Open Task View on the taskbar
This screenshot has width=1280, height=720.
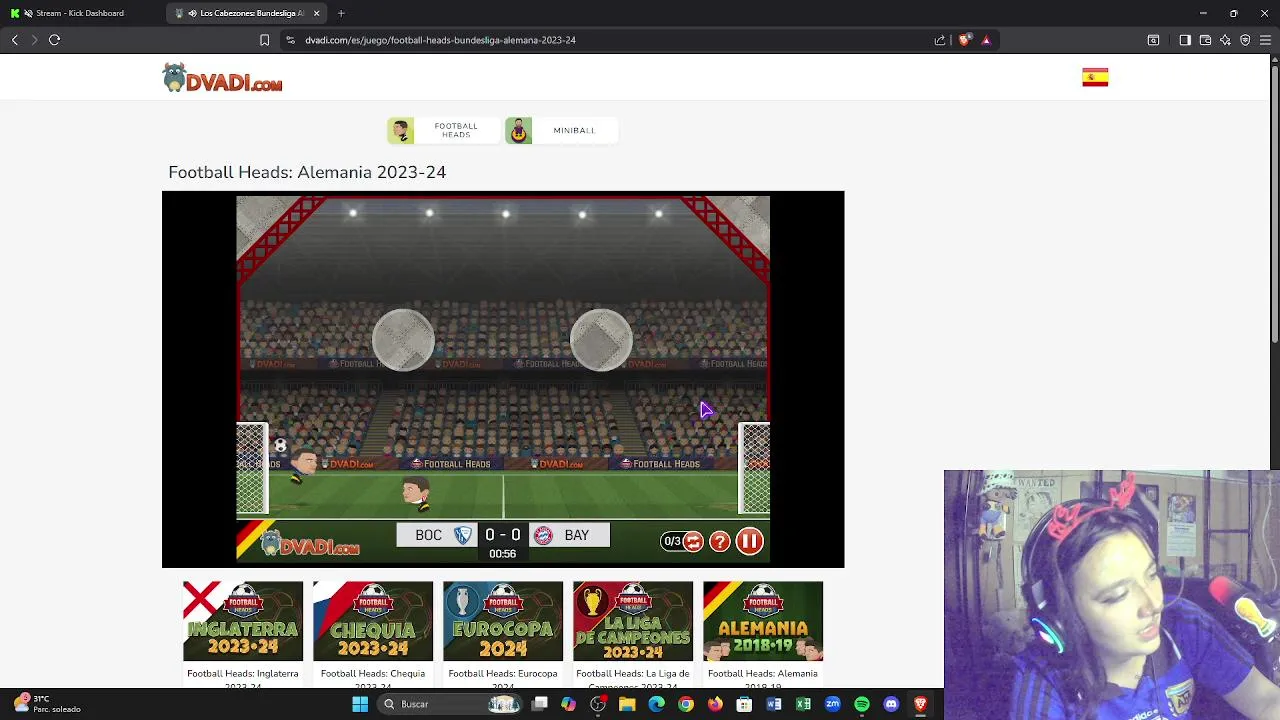pos(539,704)
